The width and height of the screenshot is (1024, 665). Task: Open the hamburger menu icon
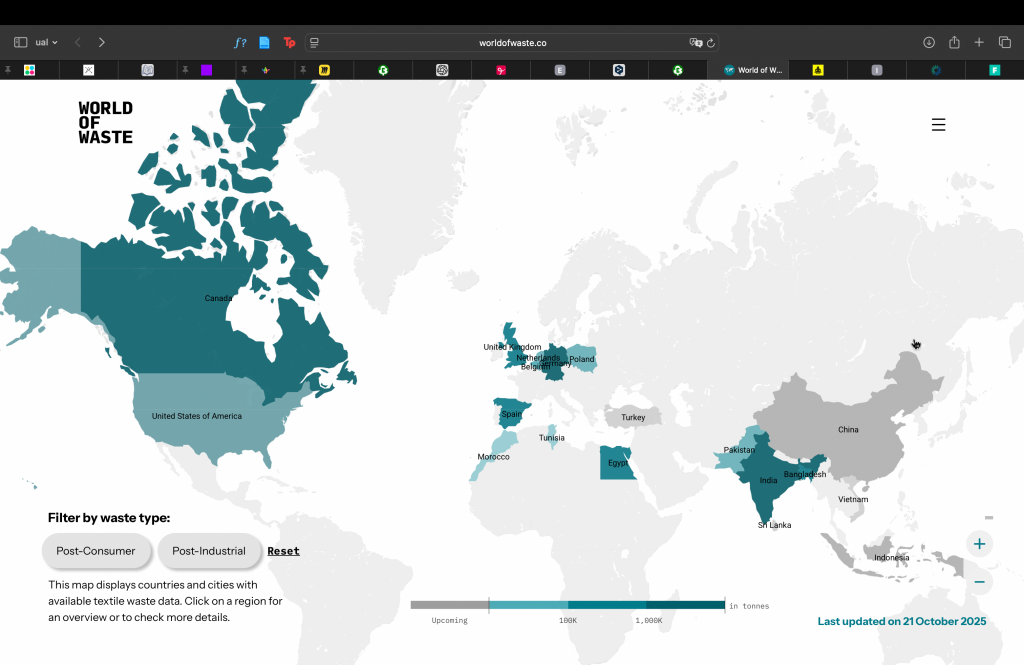click(938, 125)
